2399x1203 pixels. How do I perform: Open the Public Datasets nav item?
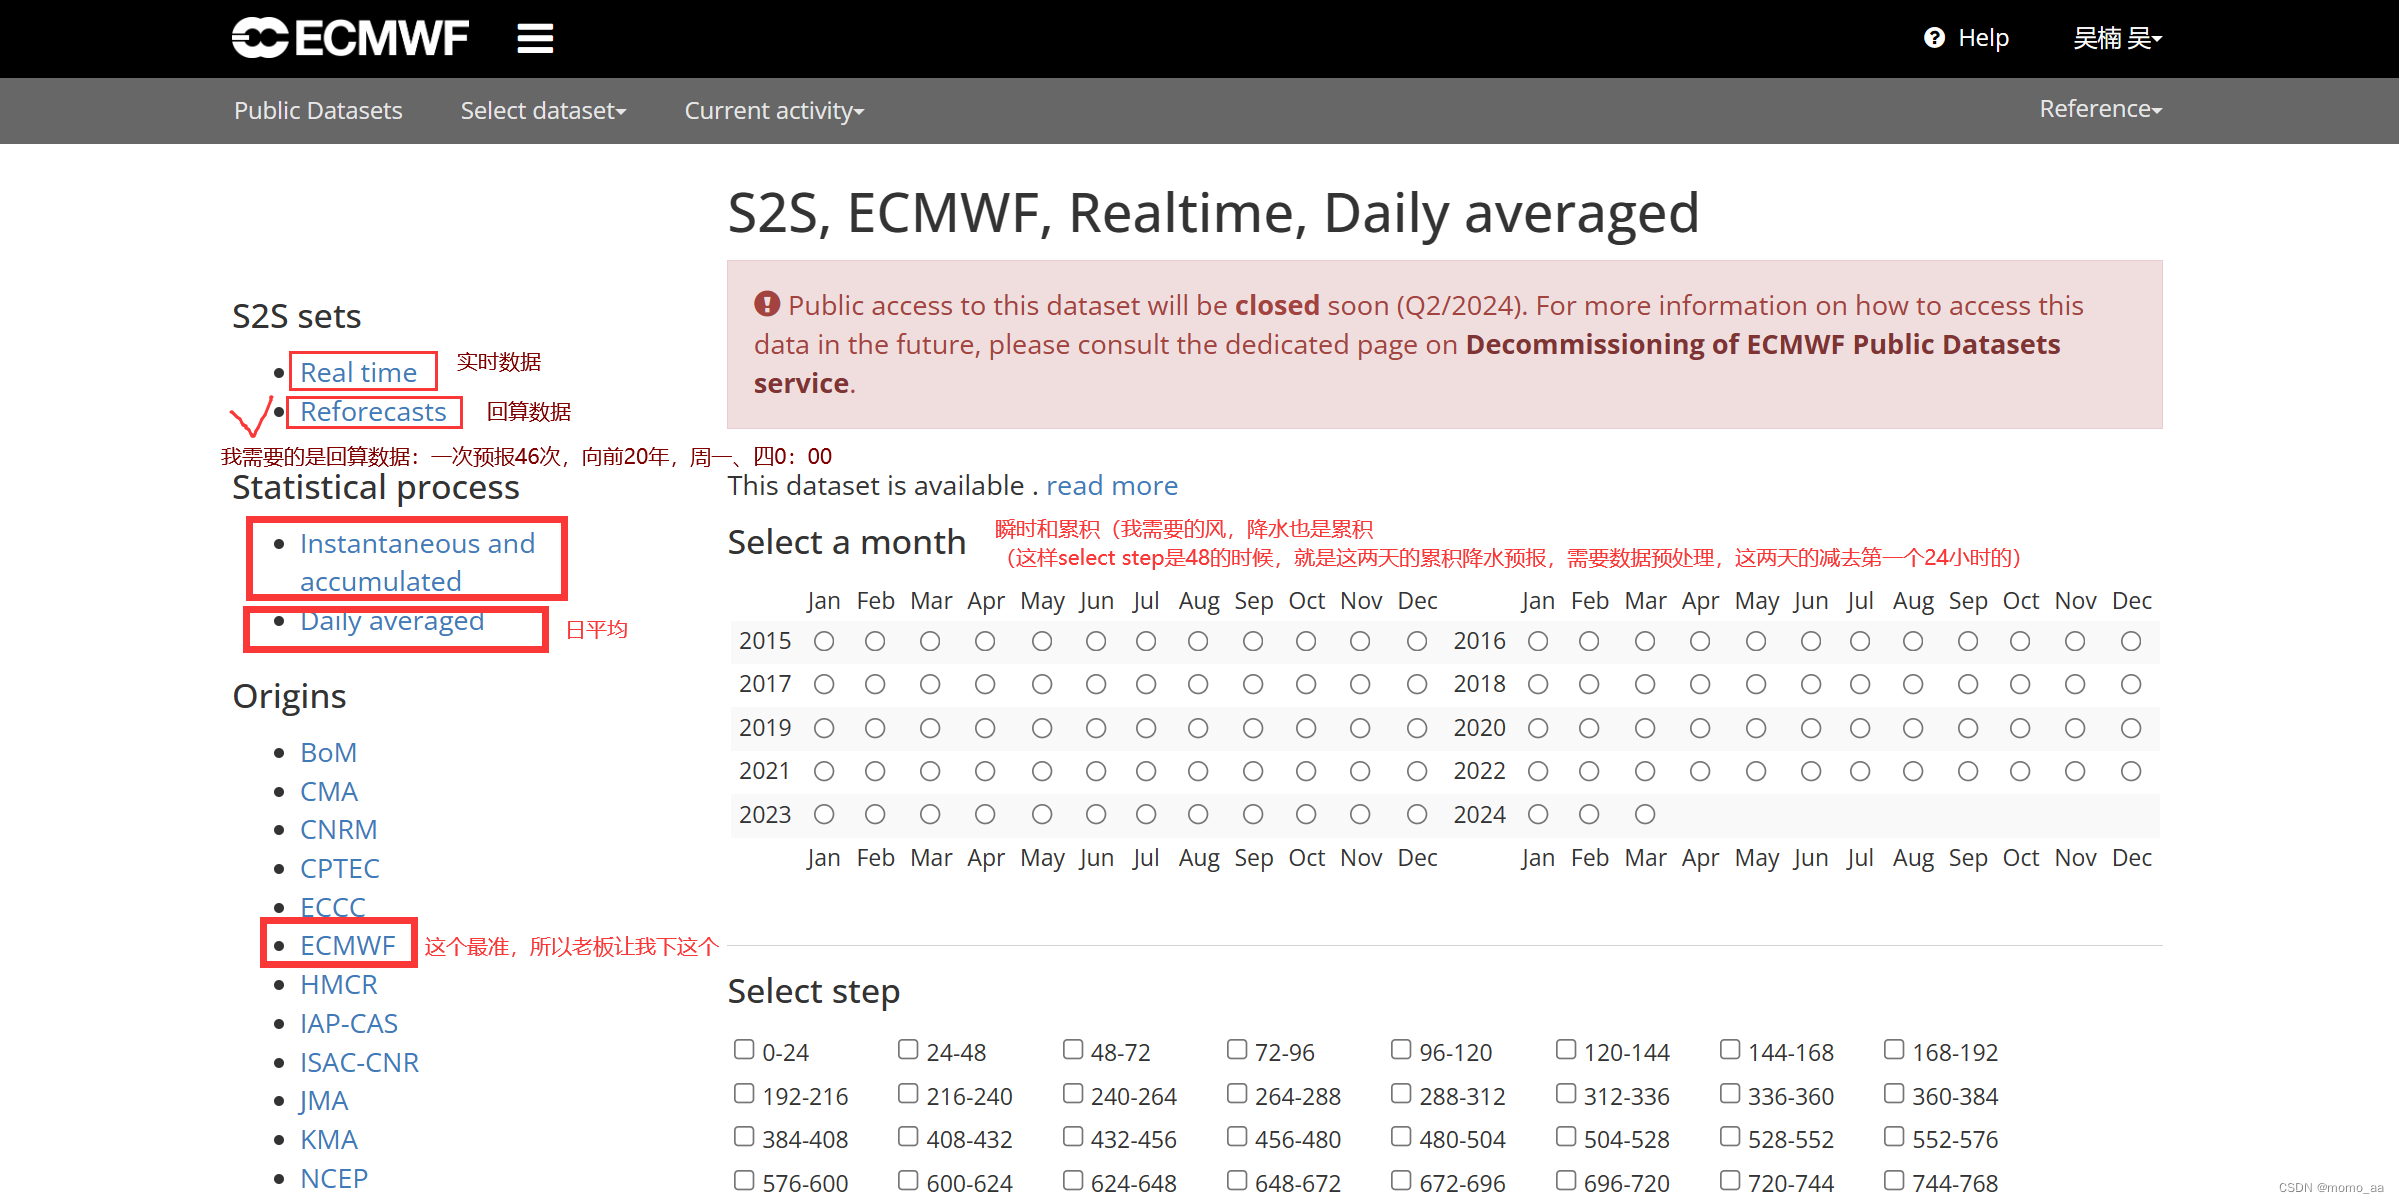(318, 110)
